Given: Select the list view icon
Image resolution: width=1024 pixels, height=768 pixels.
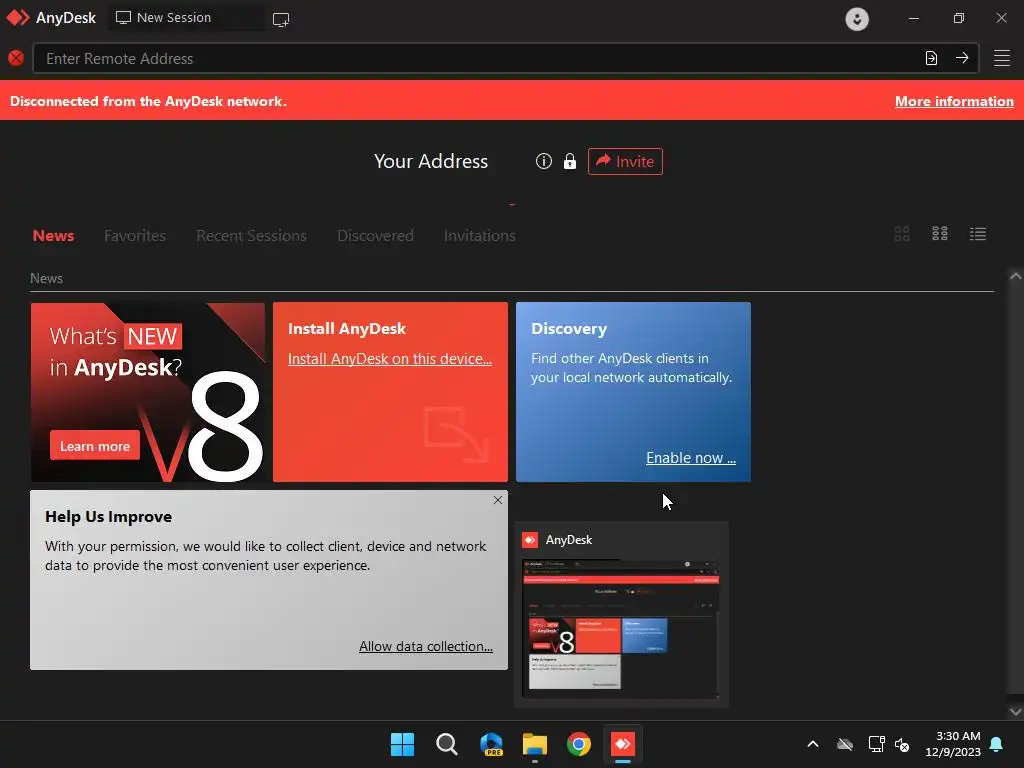Looking at the screenshot, I should 978,234.
